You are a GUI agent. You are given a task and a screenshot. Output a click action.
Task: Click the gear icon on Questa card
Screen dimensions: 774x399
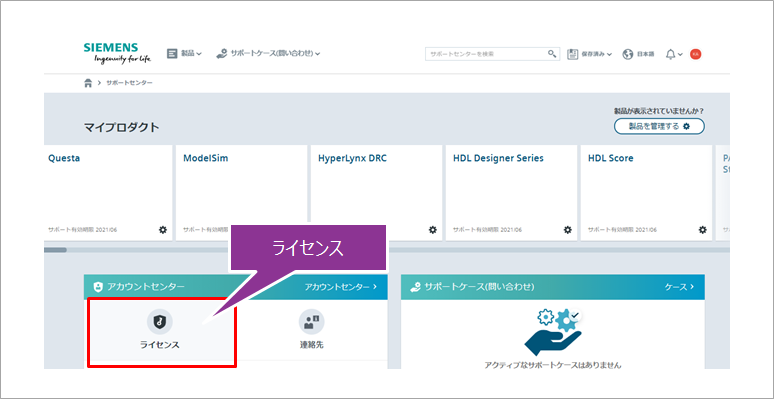coord(163,230)
